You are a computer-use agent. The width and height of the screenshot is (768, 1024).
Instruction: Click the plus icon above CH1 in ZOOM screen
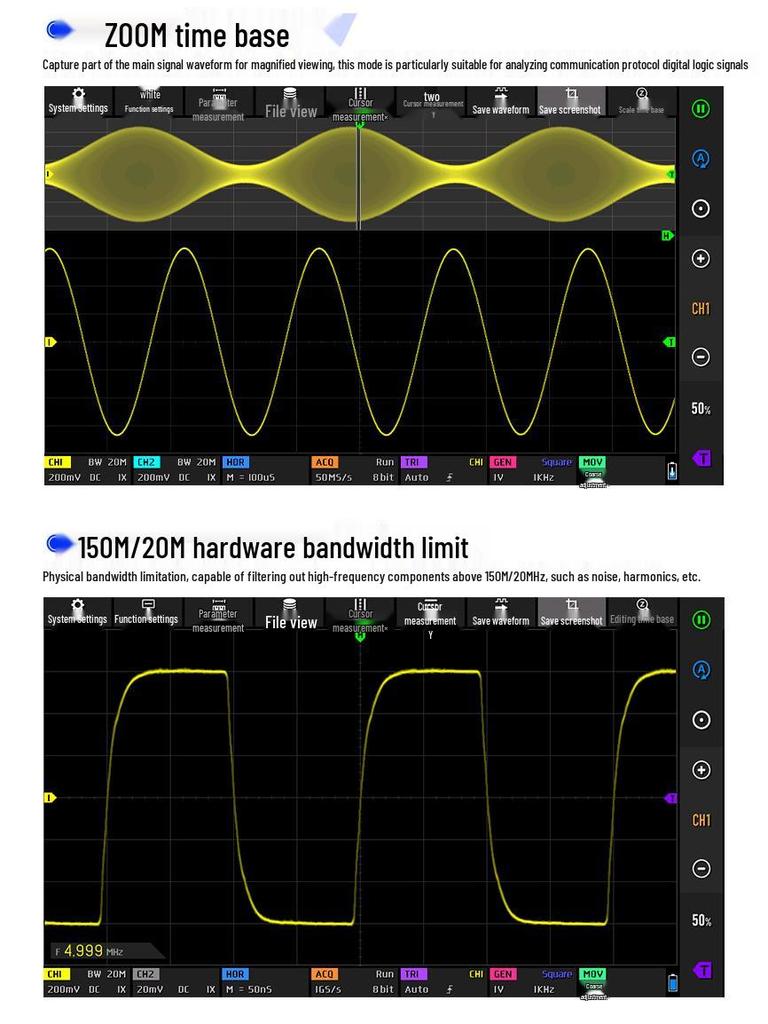tap(701, 258)
